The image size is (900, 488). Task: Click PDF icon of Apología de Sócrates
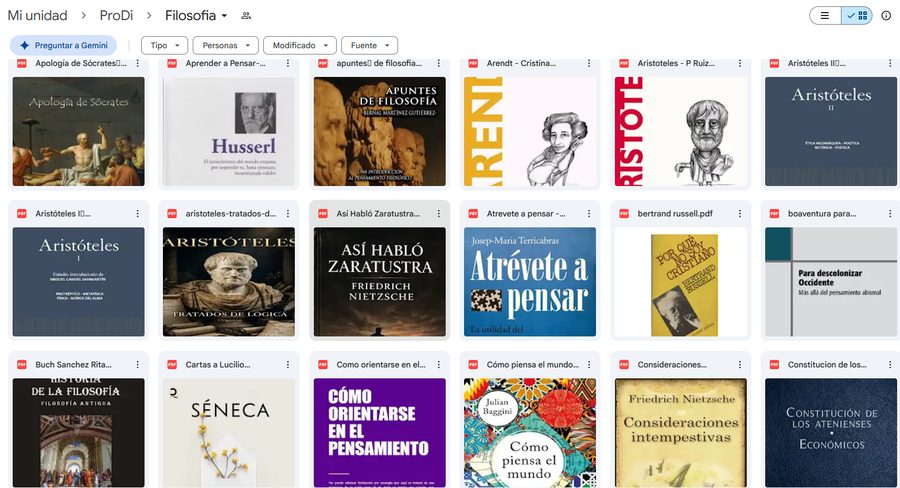(x=22, y=63)
